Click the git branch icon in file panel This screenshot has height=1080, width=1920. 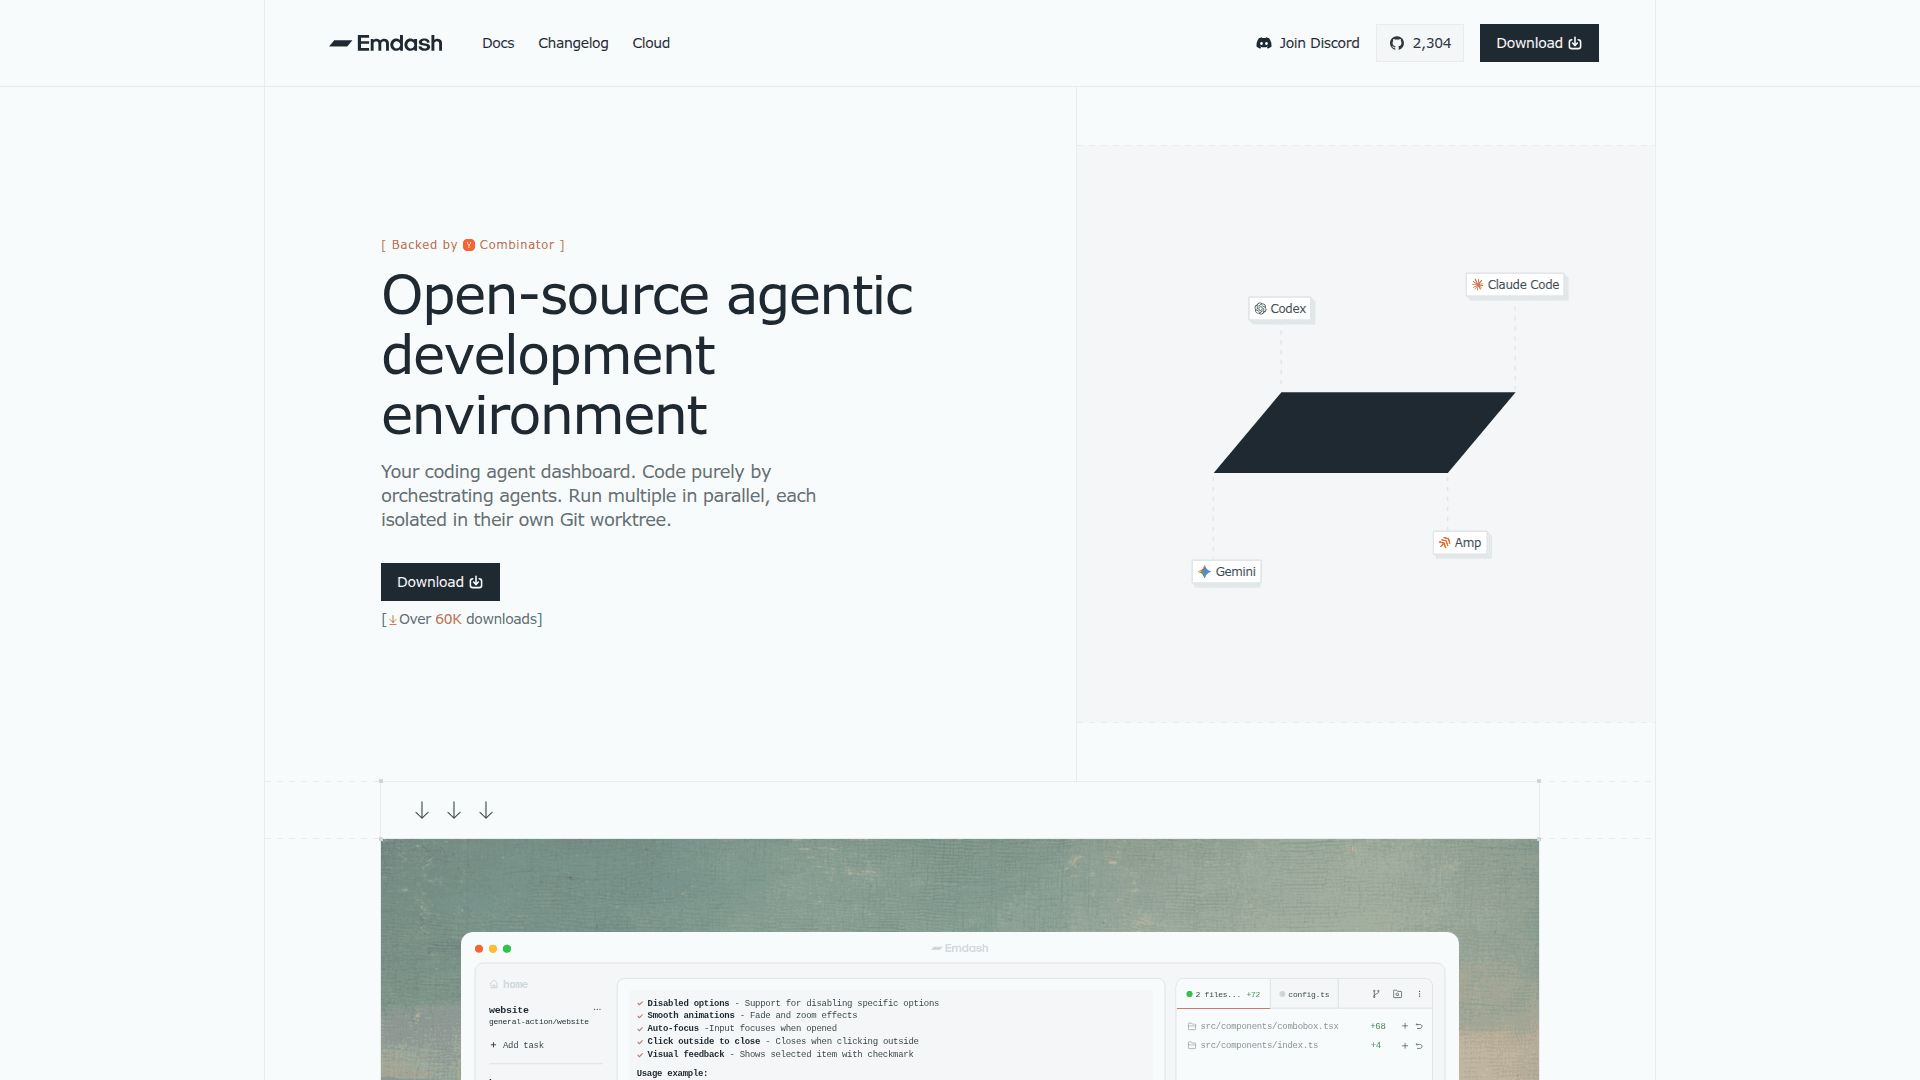(1376, 994)
